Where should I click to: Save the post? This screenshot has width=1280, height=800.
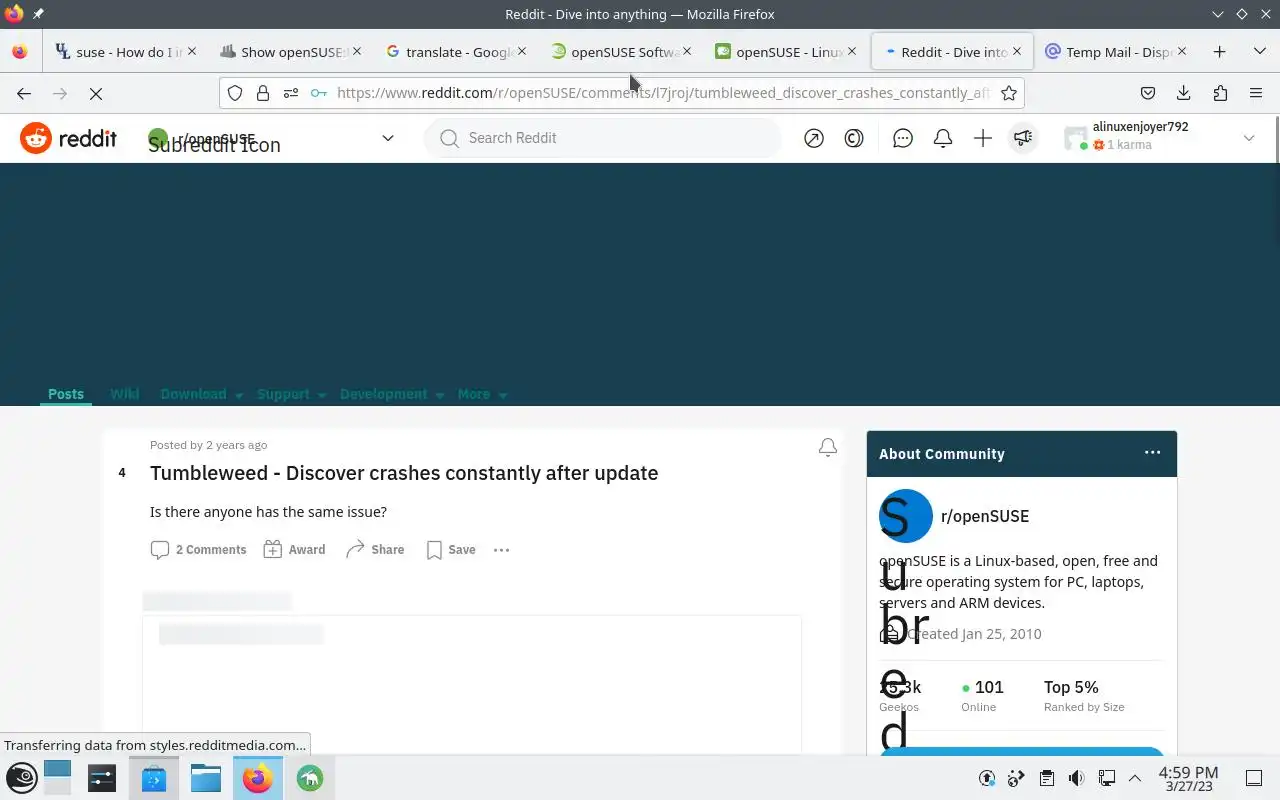click(x=451, y=550)
